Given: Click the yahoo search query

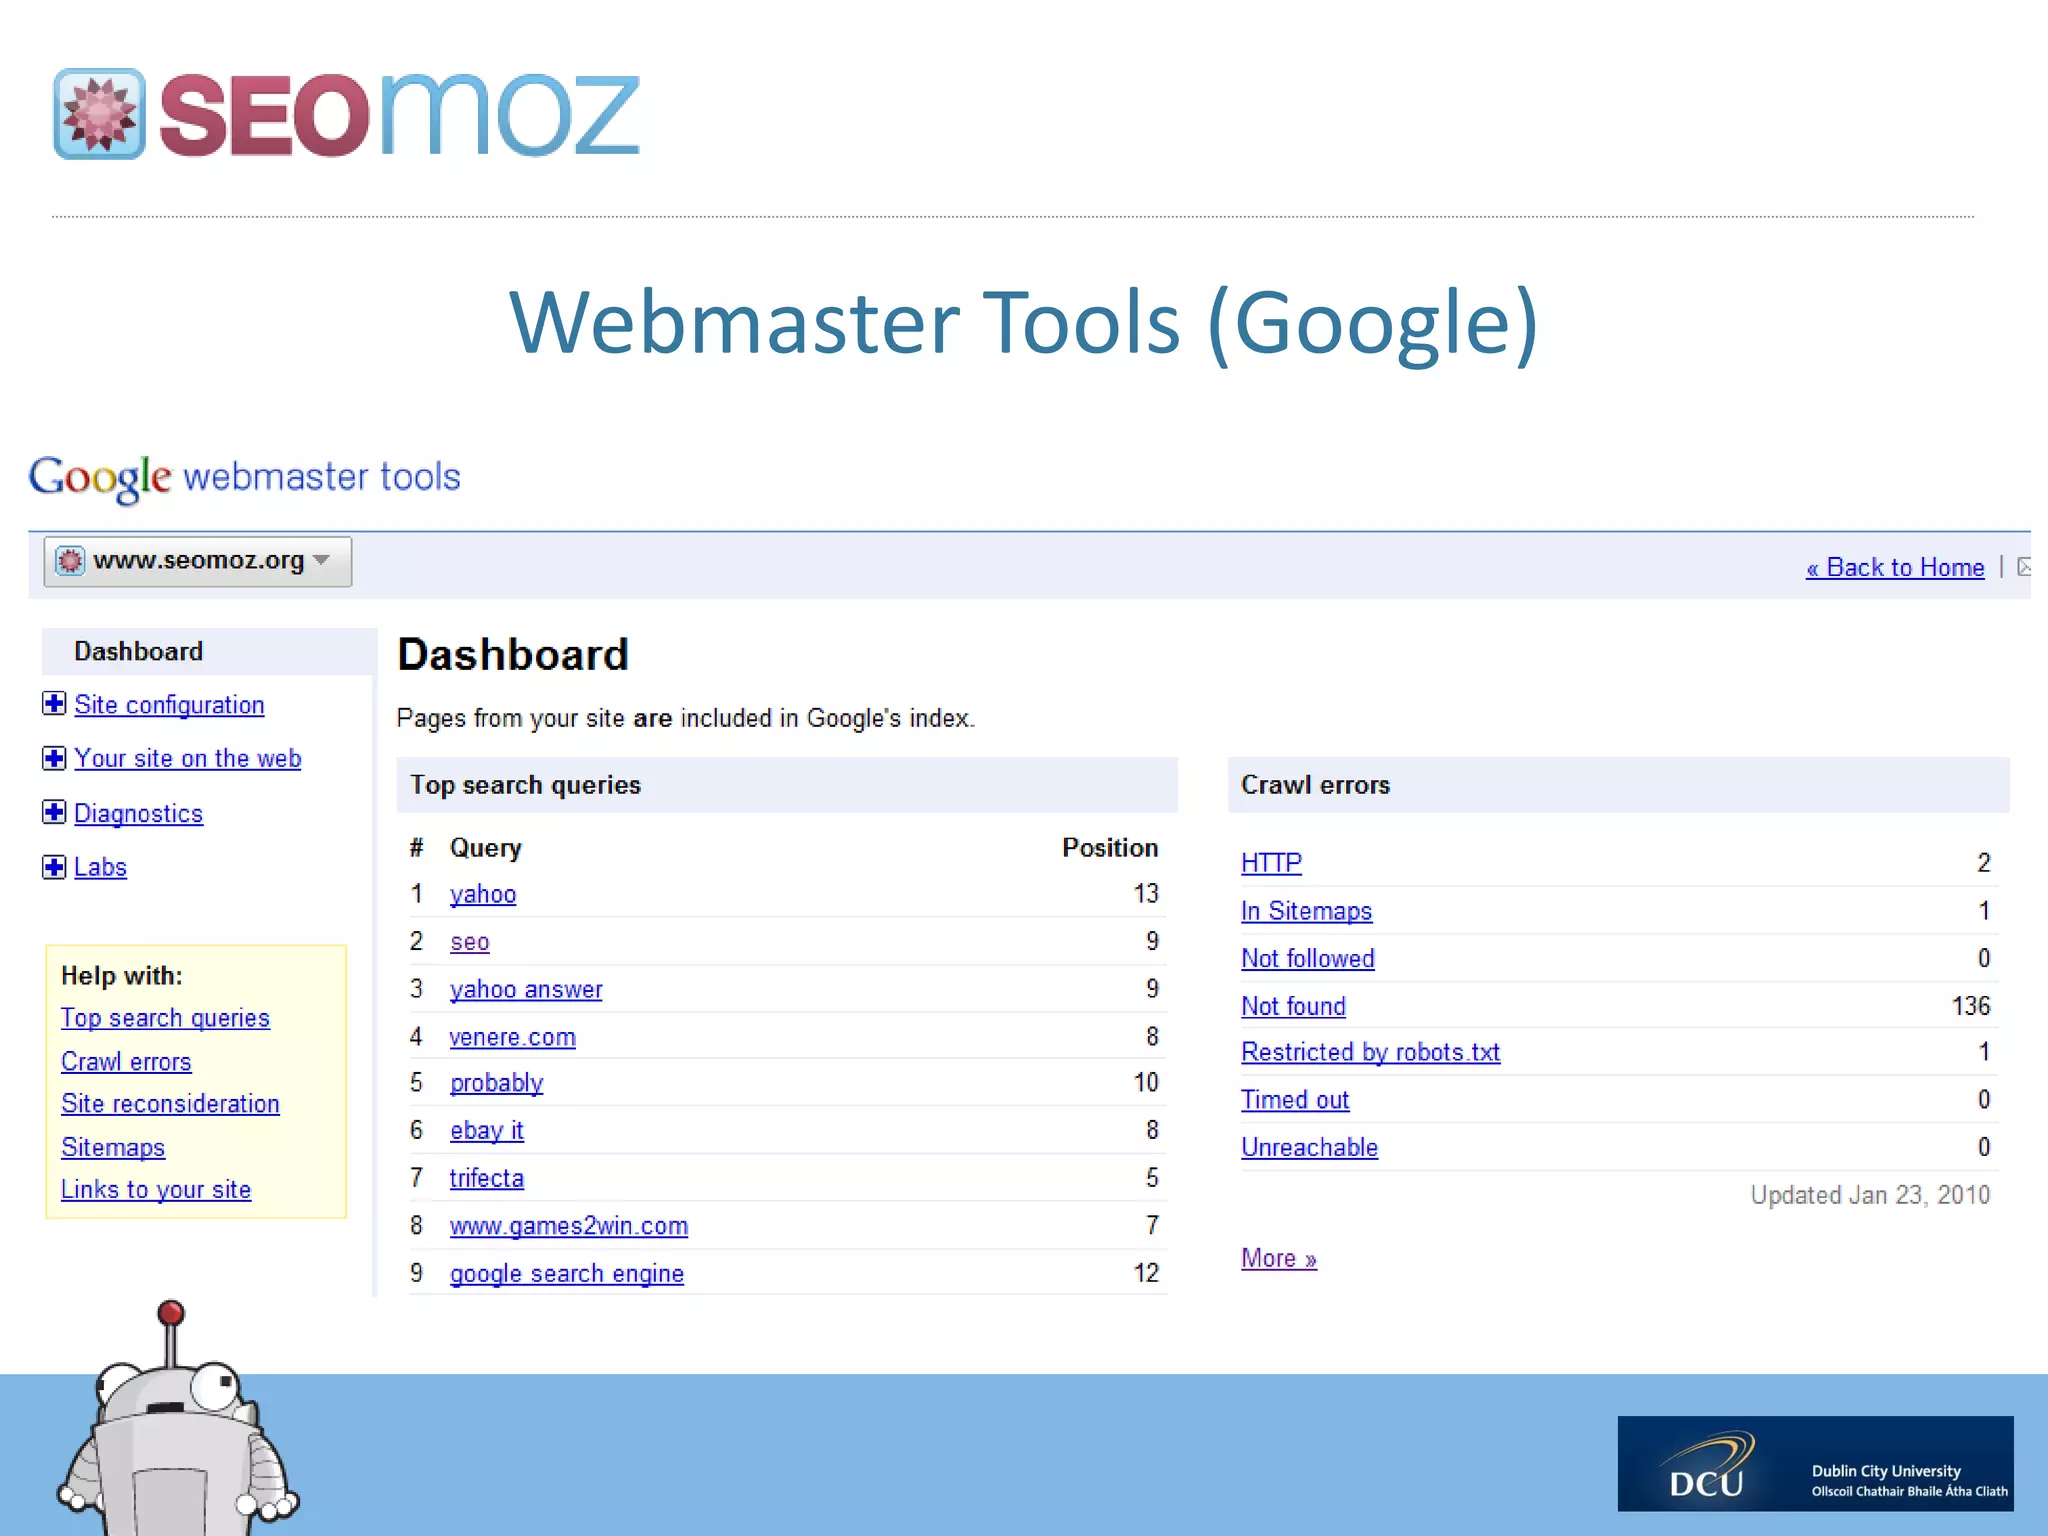Looking at the screenshot, I should [483, 894].
